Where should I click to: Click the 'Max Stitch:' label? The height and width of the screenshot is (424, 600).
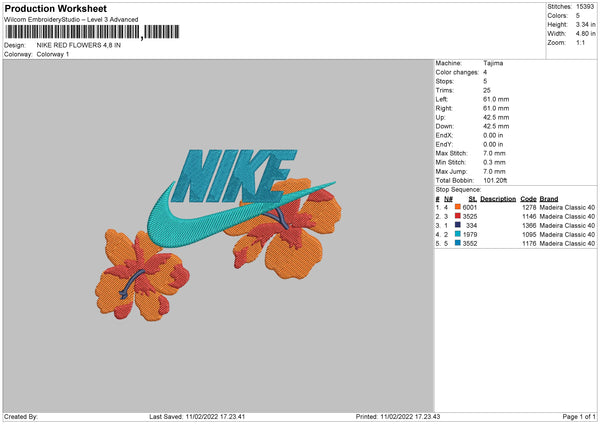coord(452,153)
